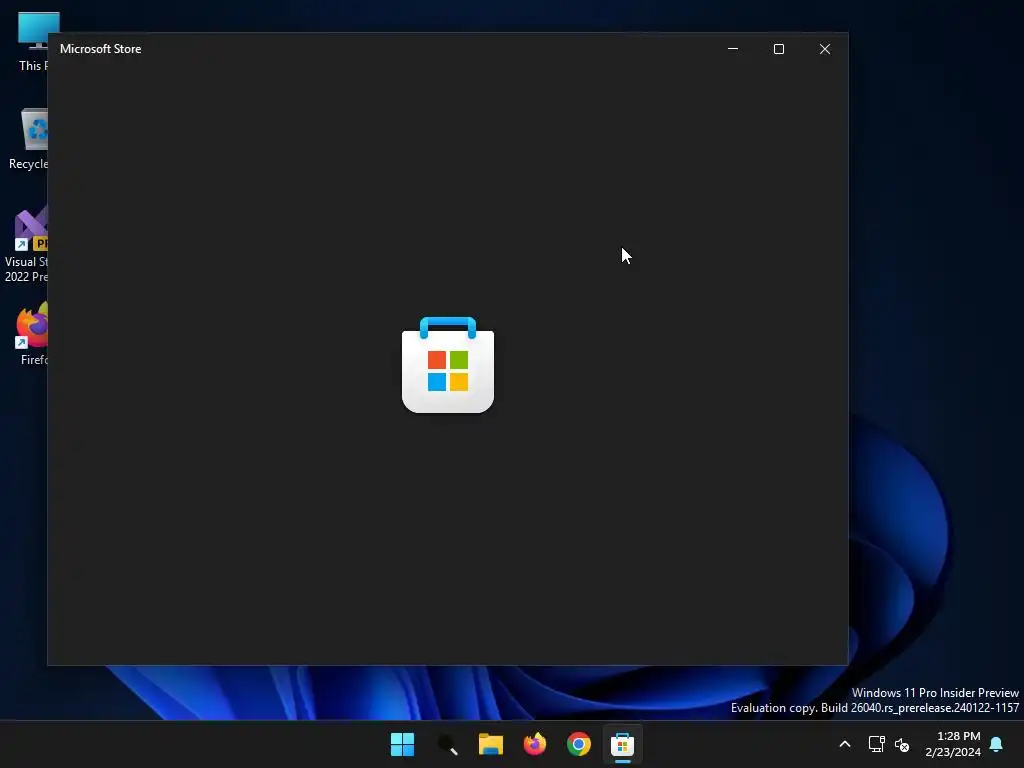The image size is (1024, 768).
Task: Select the This PC desktop icon
Action: (33, 42)
